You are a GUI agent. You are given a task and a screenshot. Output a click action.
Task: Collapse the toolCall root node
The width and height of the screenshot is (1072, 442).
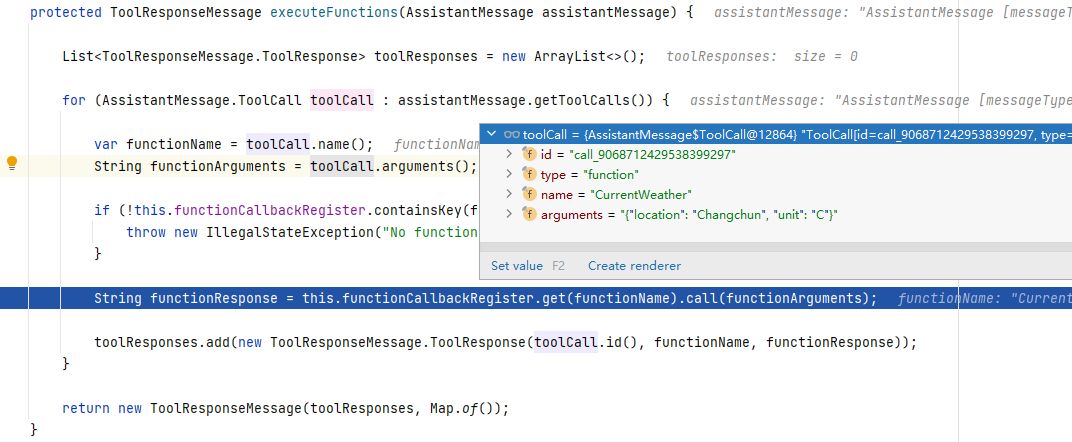click(491, 134)
